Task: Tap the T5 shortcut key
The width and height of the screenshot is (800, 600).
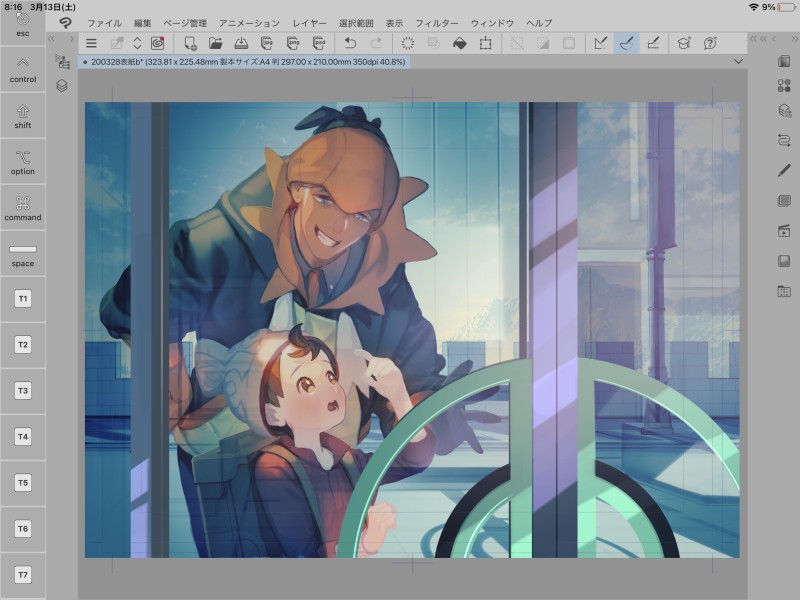Action: pos(23,483)
